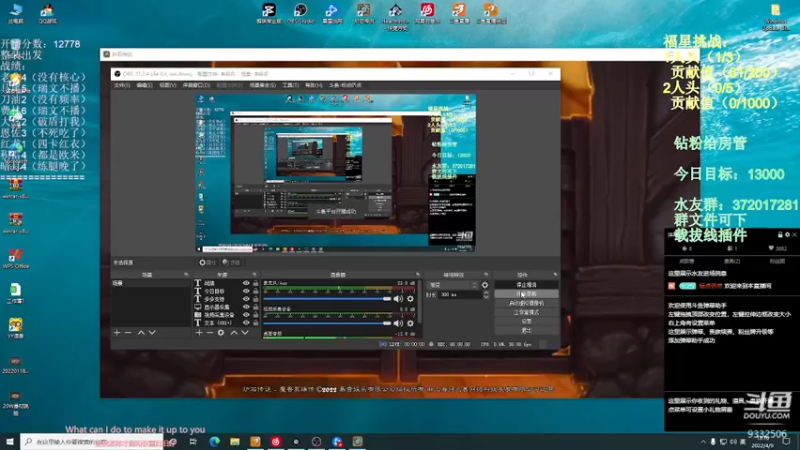Mute the 视频采集设备 audio speaker icon
This screenshot has width=800, height=450.
coord(398,323)
